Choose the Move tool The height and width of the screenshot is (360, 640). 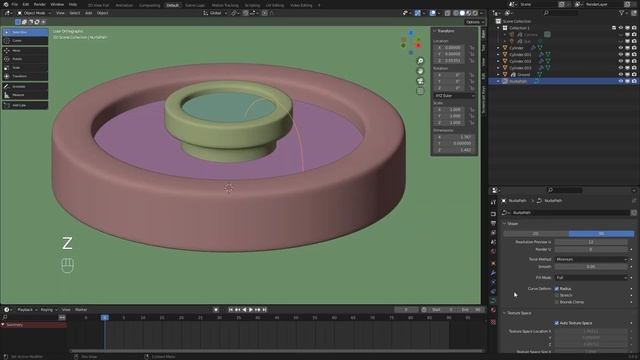coord(25,51)
